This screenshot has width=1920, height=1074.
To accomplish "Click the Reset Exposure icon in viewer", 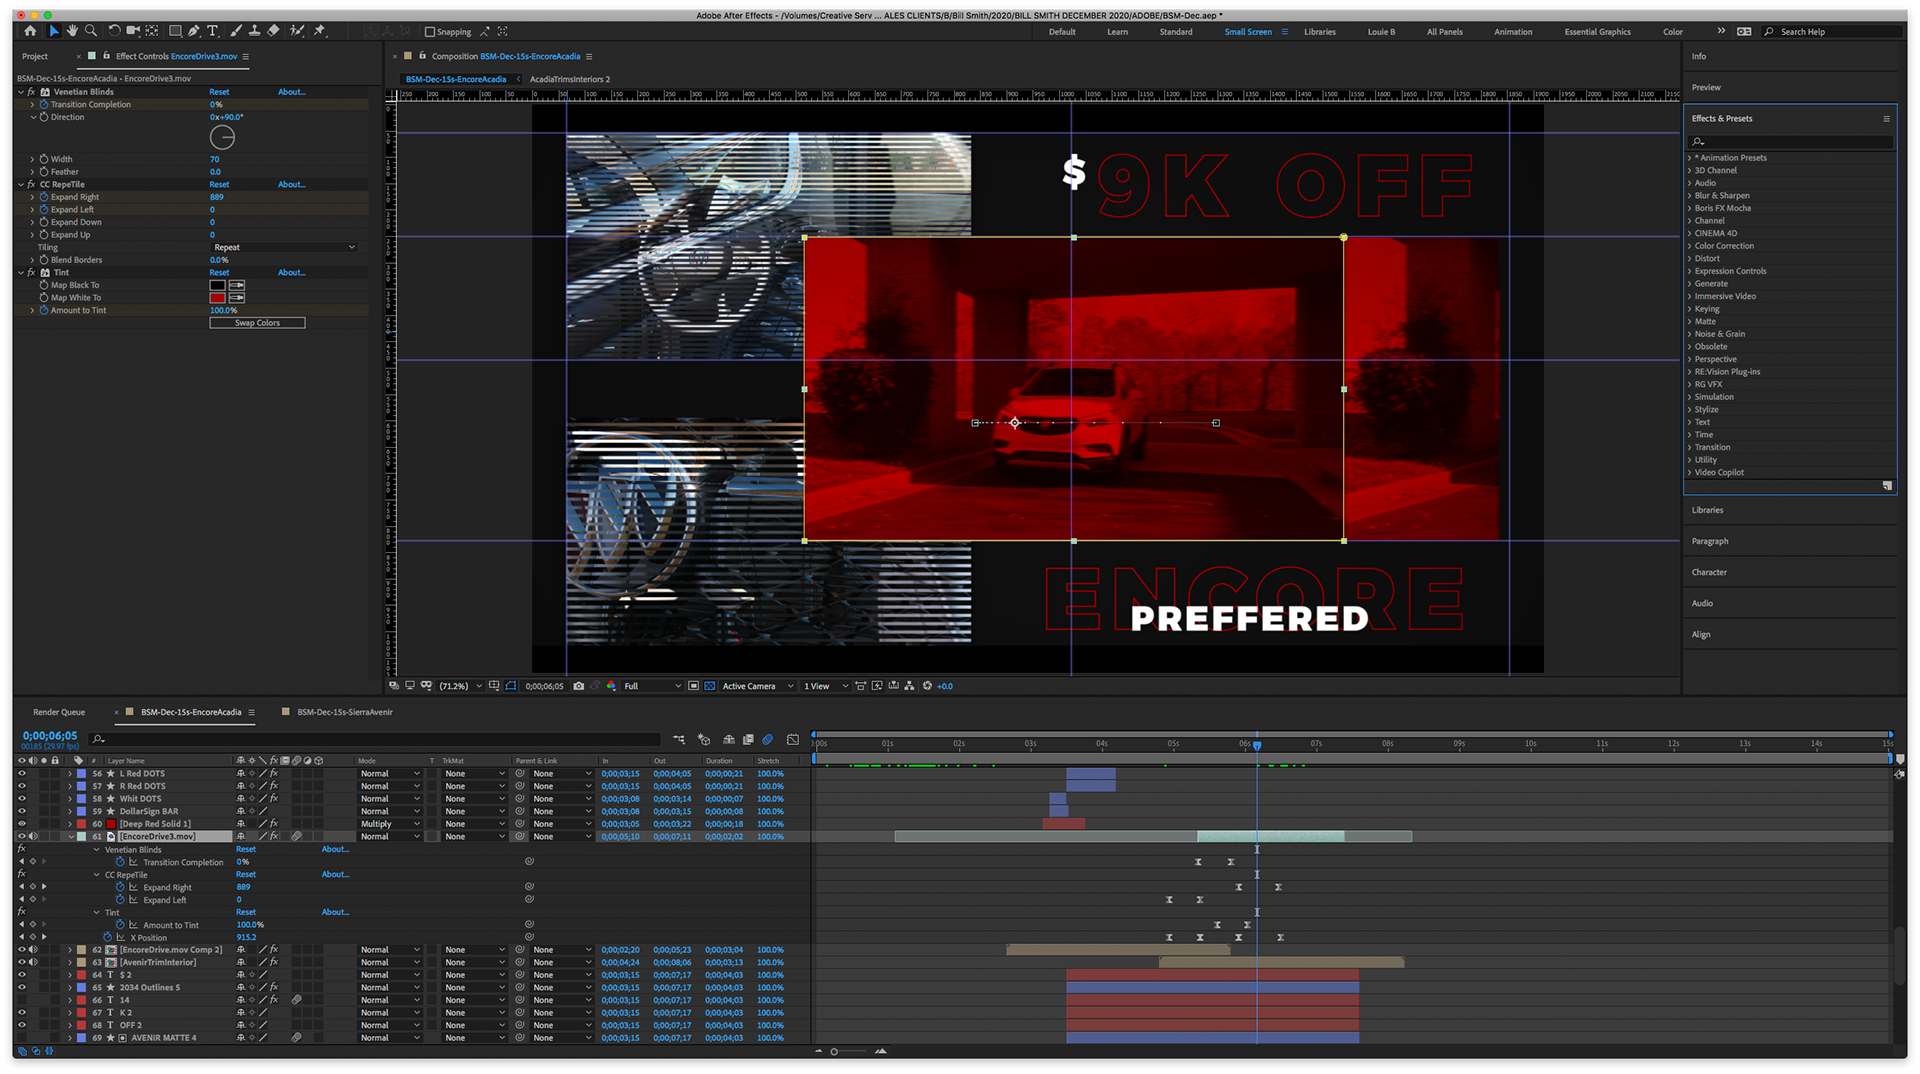I will [927, 686].
